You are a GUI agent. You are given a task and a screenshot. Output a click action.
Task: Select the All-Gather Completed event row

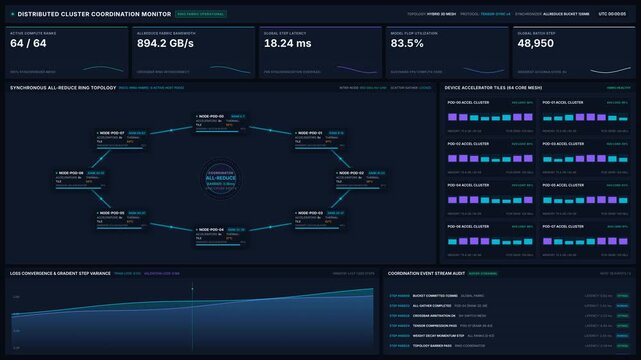509,306
